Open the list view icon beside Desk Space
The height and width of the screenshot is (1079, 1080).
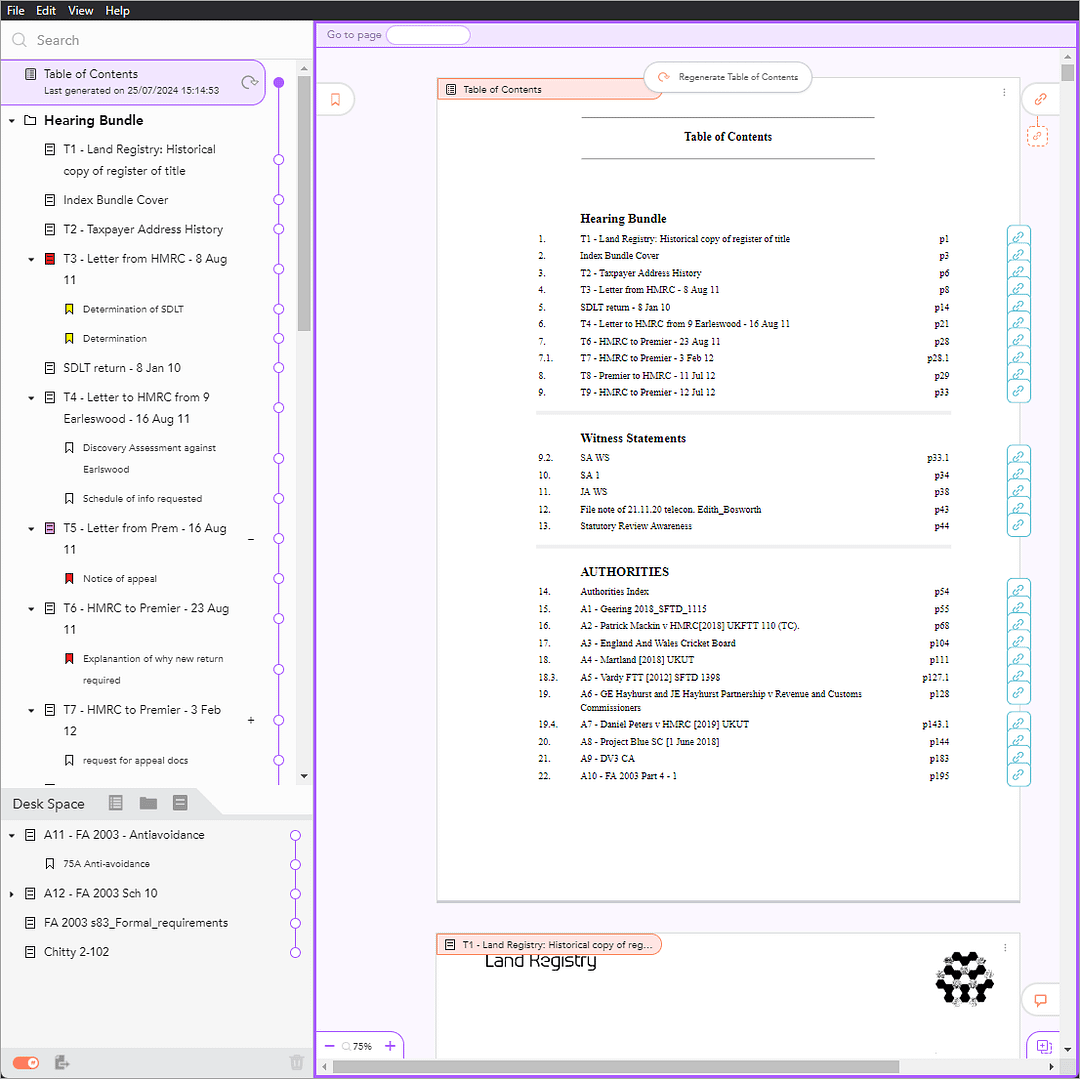click(x=115, y=803)
